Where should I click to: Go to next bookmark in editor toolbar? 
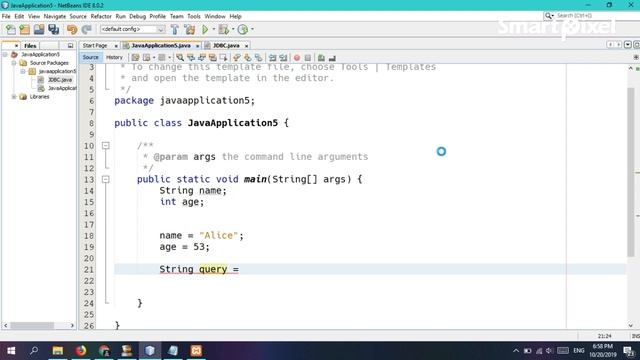pyautogui.click(x=247, y=58)
